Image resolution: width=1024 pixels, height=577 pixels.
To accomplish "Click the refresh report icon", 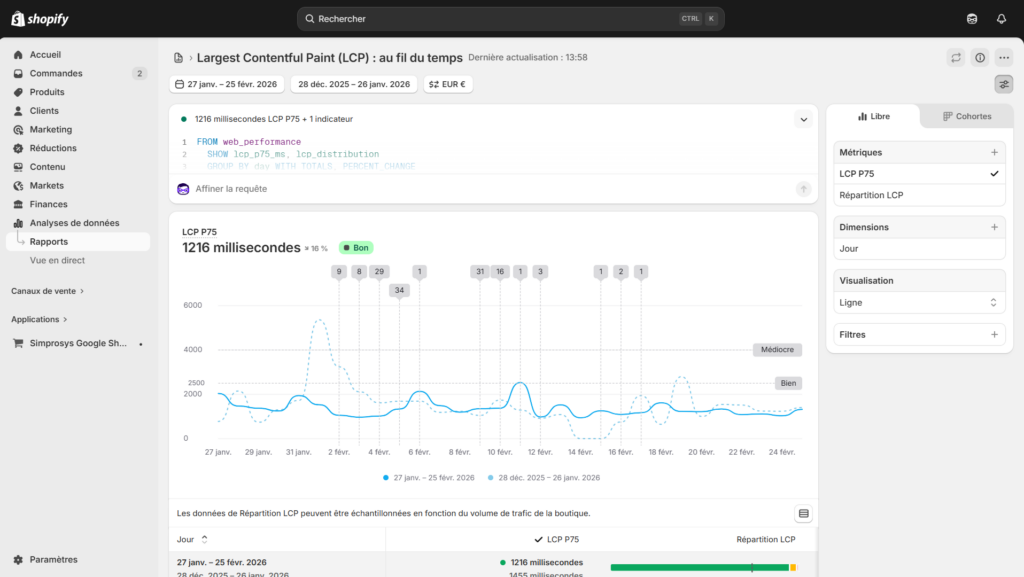I will [956, 57].
